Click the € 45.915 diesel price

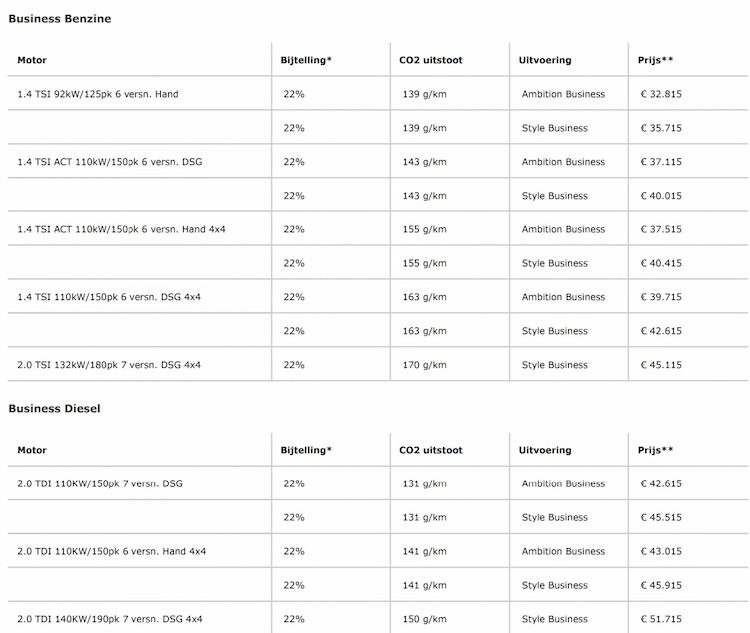pos(661,585)
